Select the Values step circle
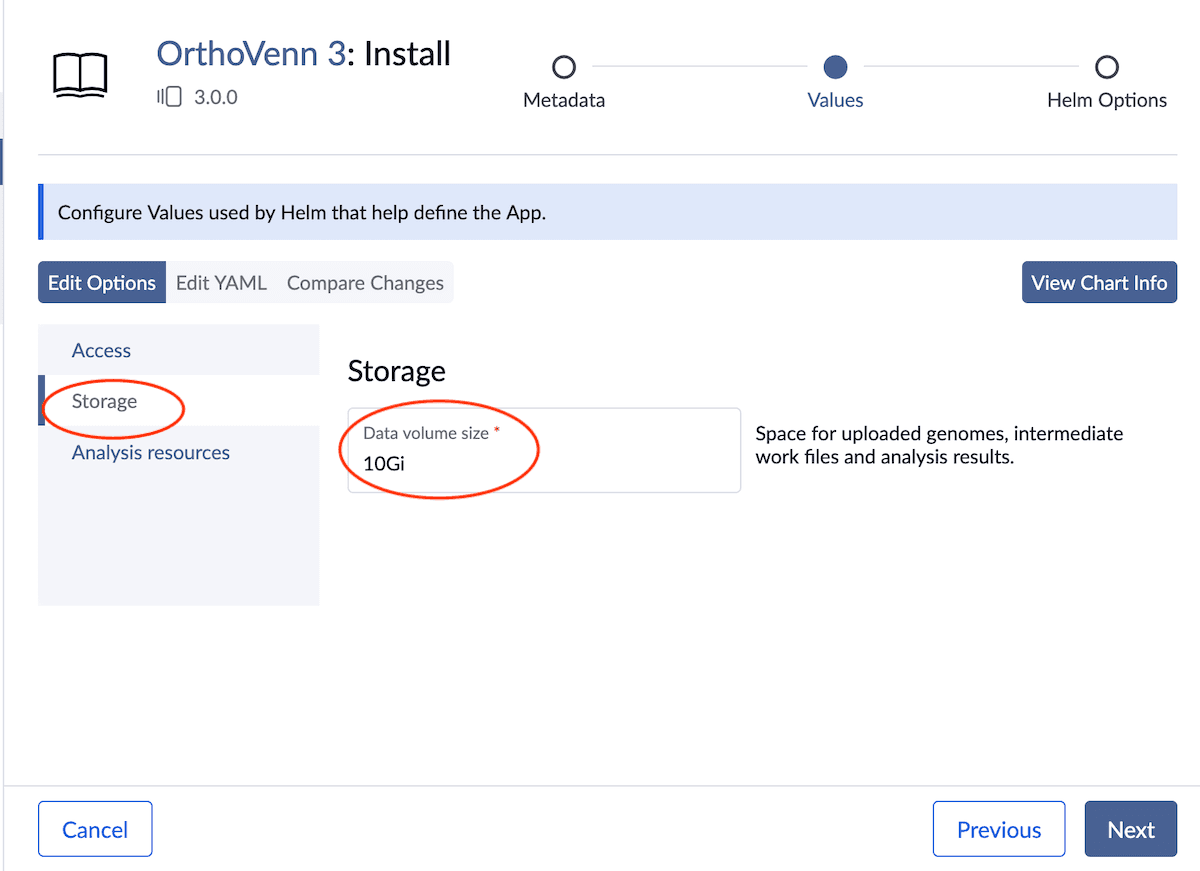The height and width of the screenshot is (871, 1200). tap(835, 67)
